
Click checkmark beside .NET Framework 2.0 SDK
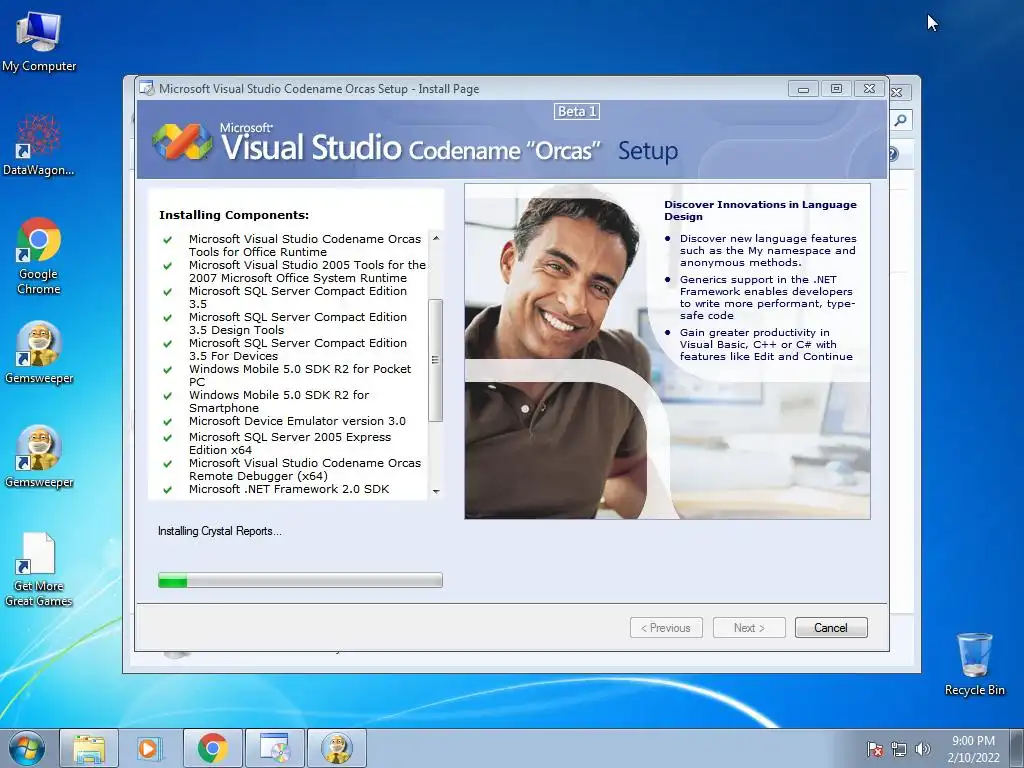168,490
